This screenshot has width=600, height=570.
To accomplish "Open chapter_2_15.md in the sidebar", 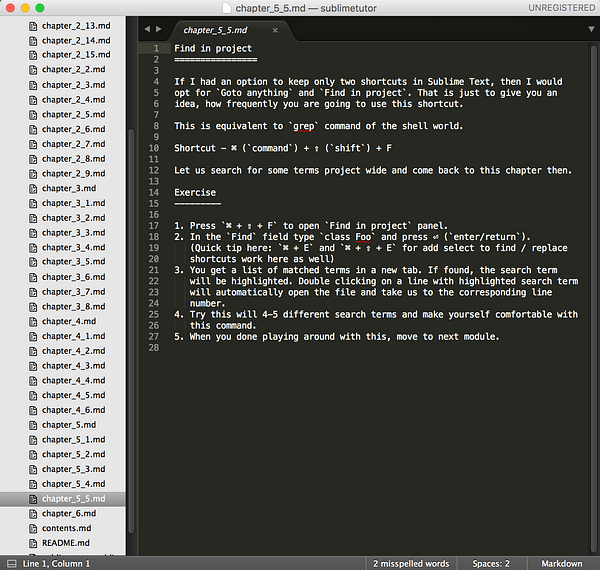I will 76,55.
